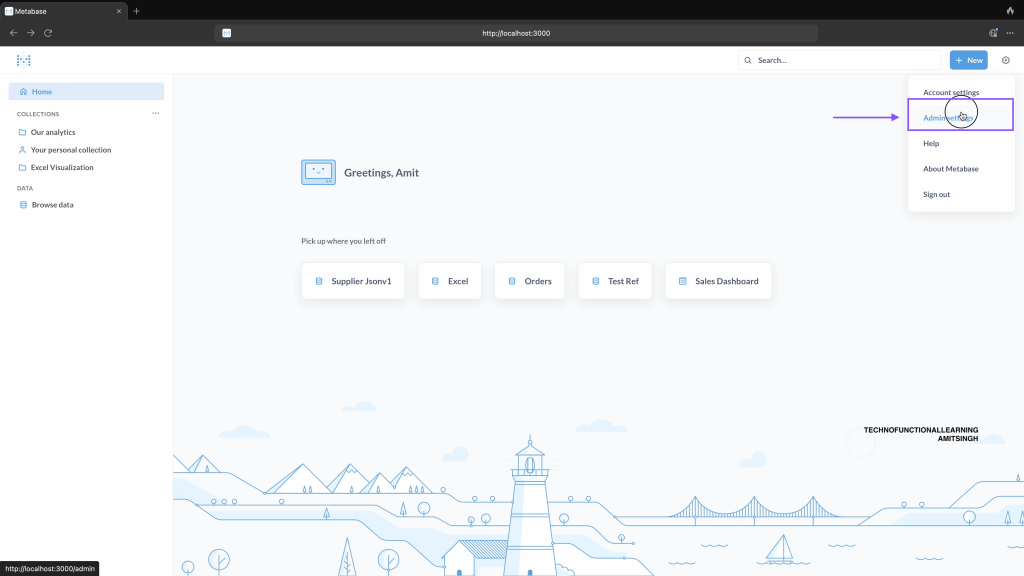Click the Collections ellipsis options icon
Viewport: 1024px width, 576px height.
155,114
